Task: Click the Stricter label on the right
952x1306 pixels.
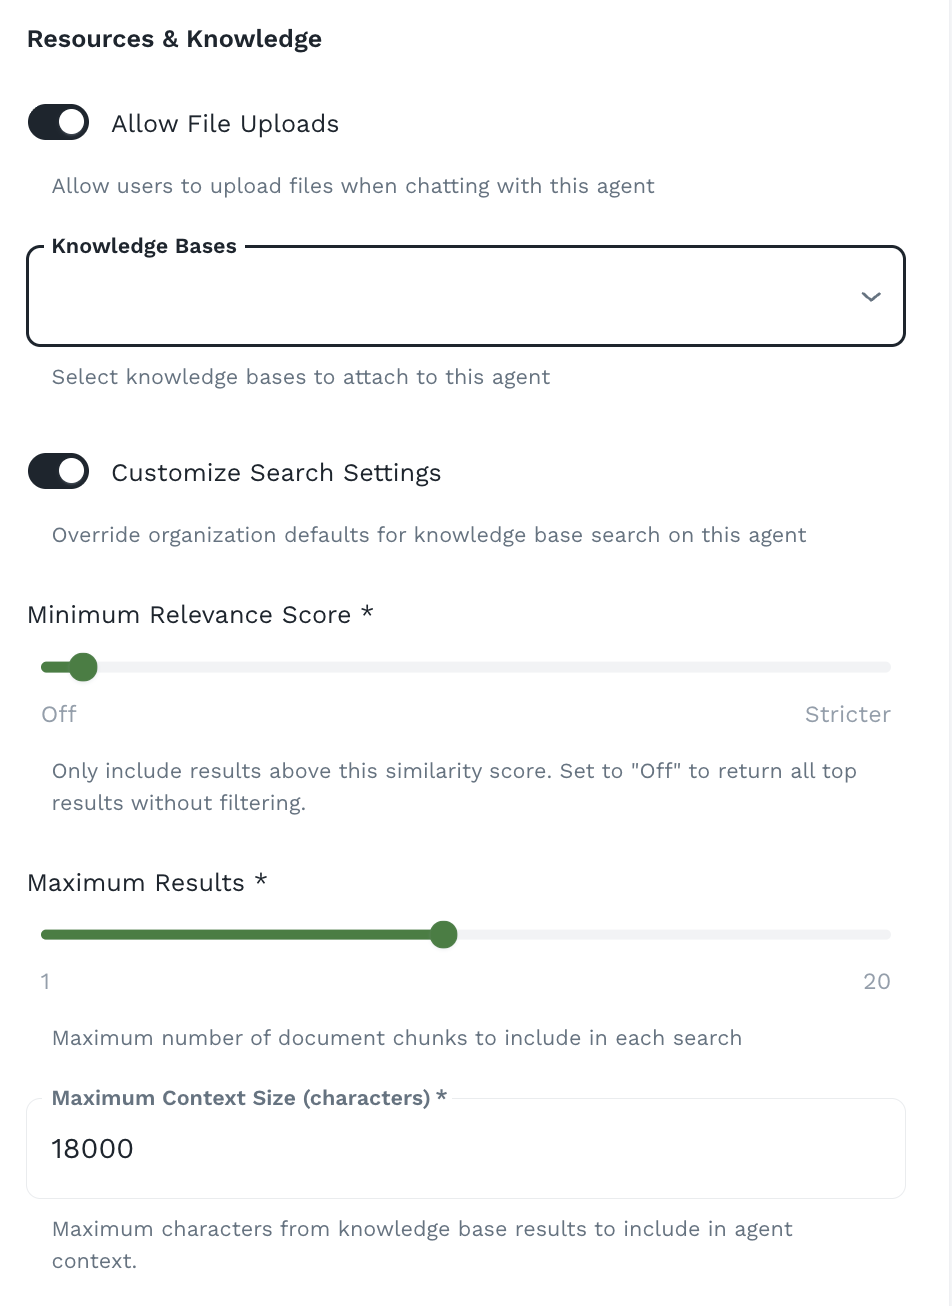Action: 847,714
